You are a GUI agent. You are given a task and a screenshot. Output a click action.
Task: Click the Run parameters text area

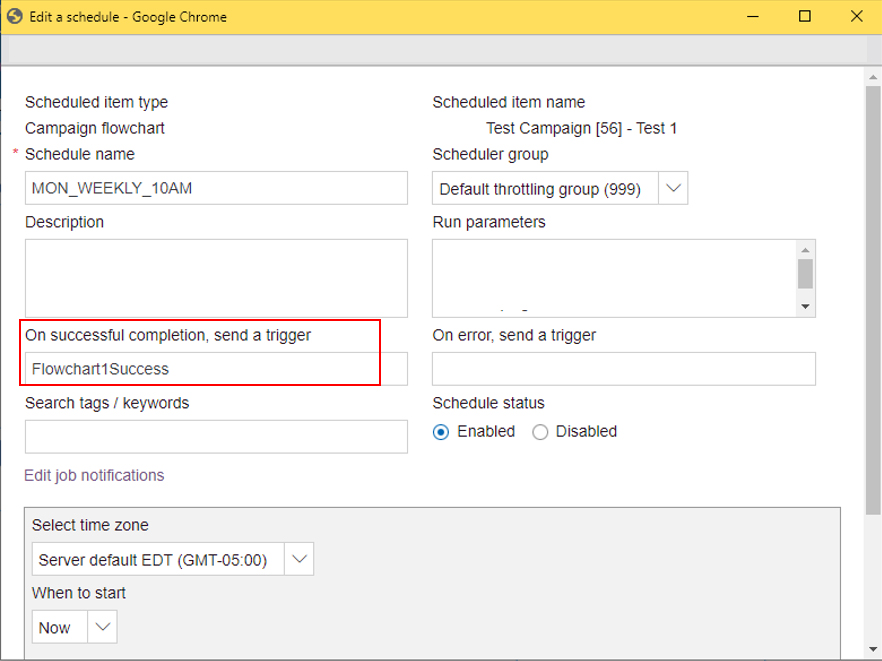click(x=614, y=278)
